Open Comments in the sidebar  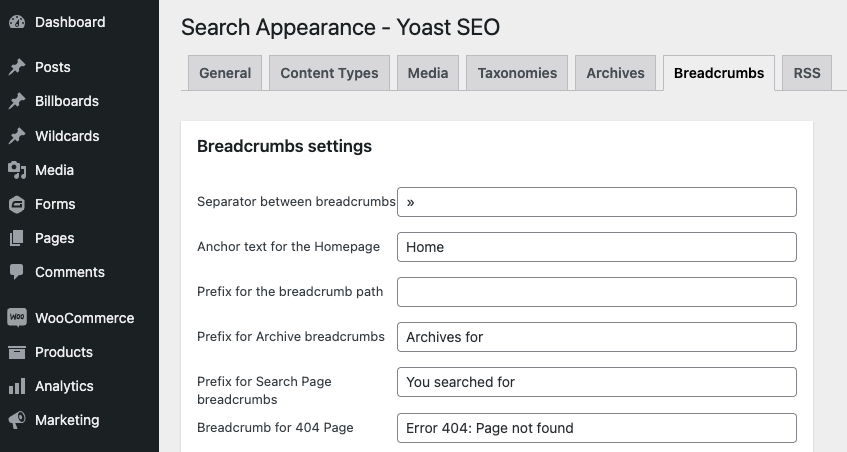(x=70, y=272)
